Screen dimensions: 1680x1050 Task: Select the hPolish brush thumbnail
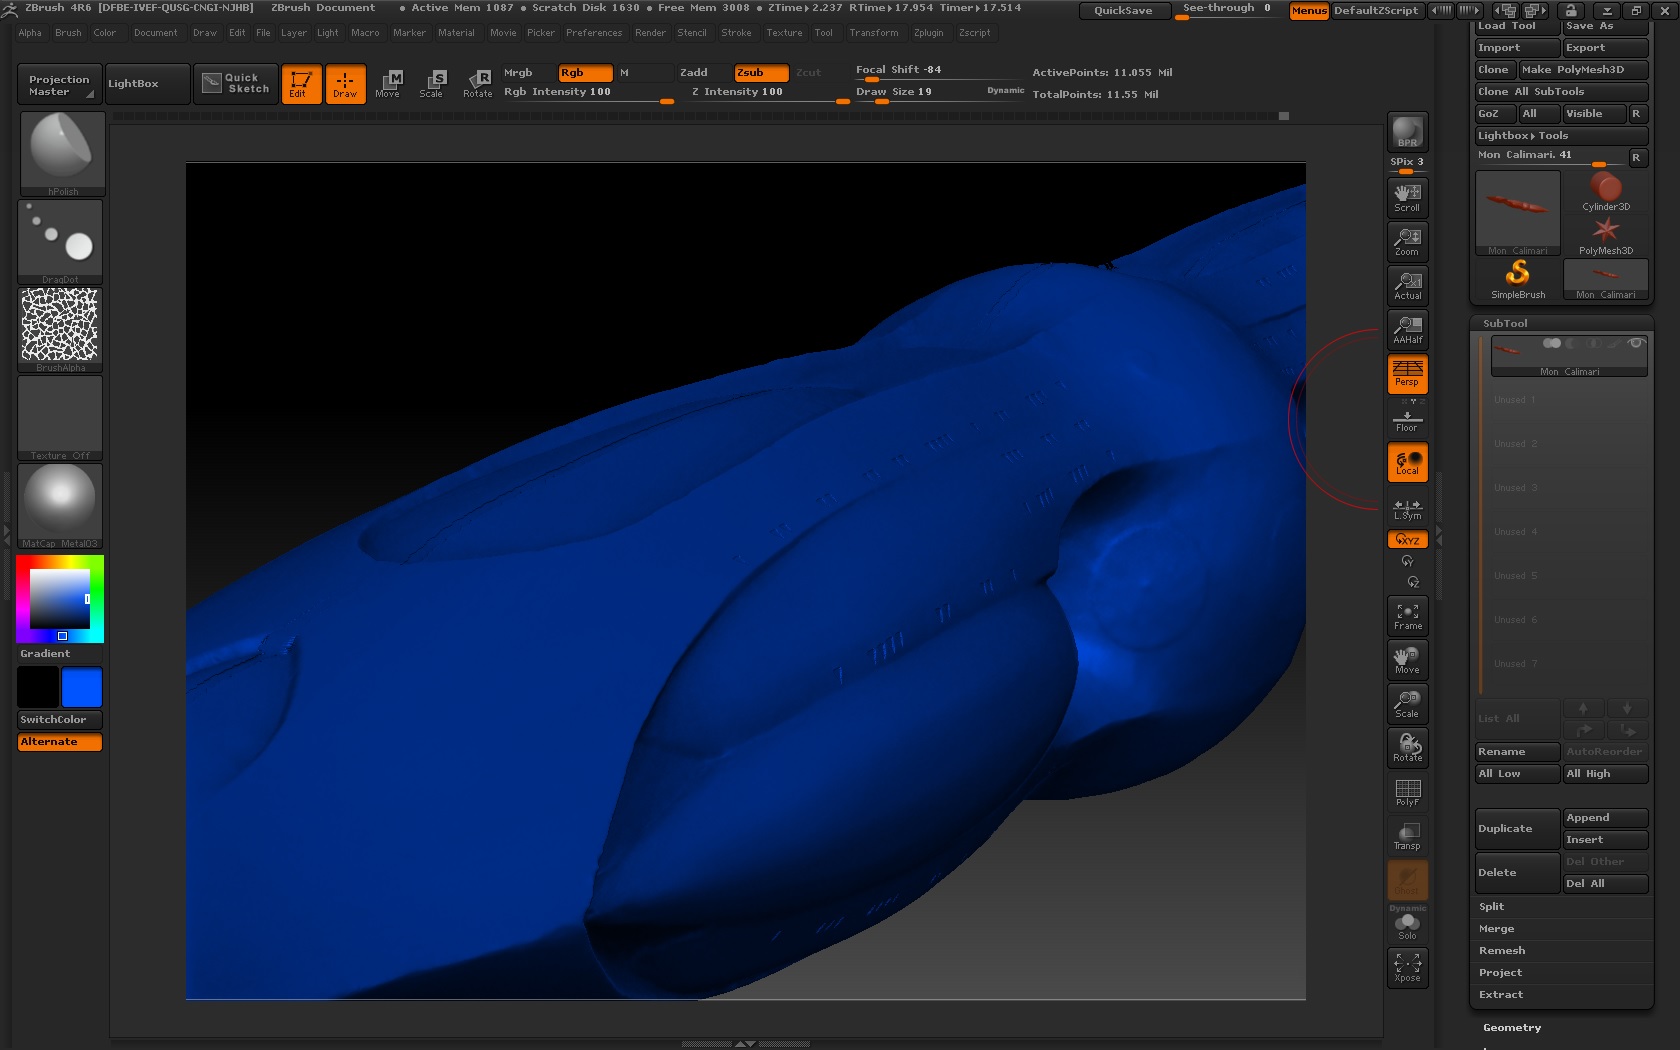[x=61, y=150]
